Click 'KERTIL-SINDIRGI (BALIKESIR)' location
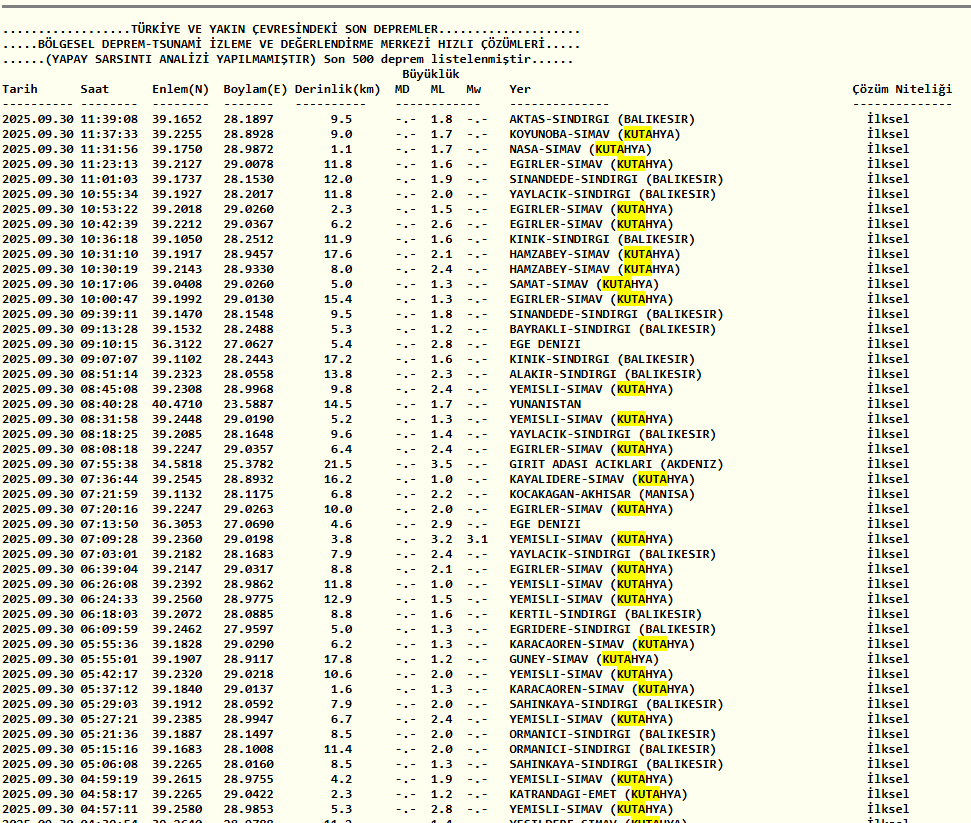This screenshot has width=971, height=823. pos(606,614)
